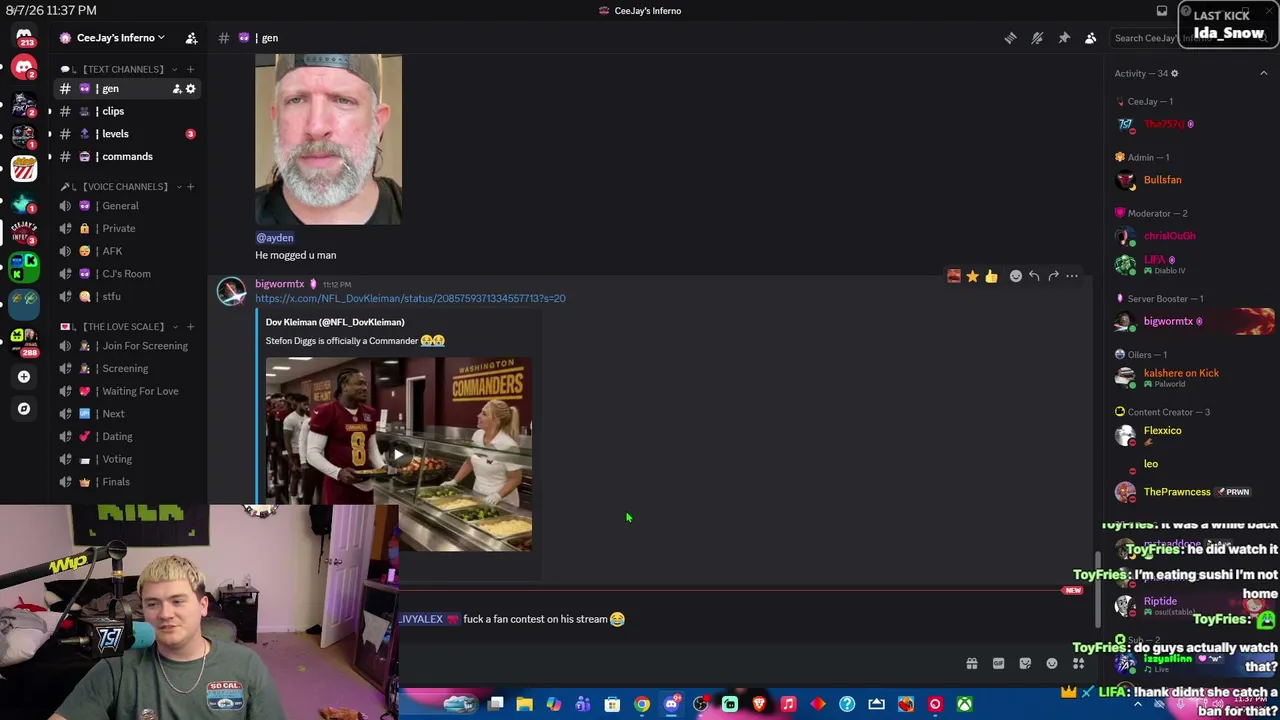1280x720 pixels.
Task: Forward the bigwormtx message
Action: [x=1053, y=276]
